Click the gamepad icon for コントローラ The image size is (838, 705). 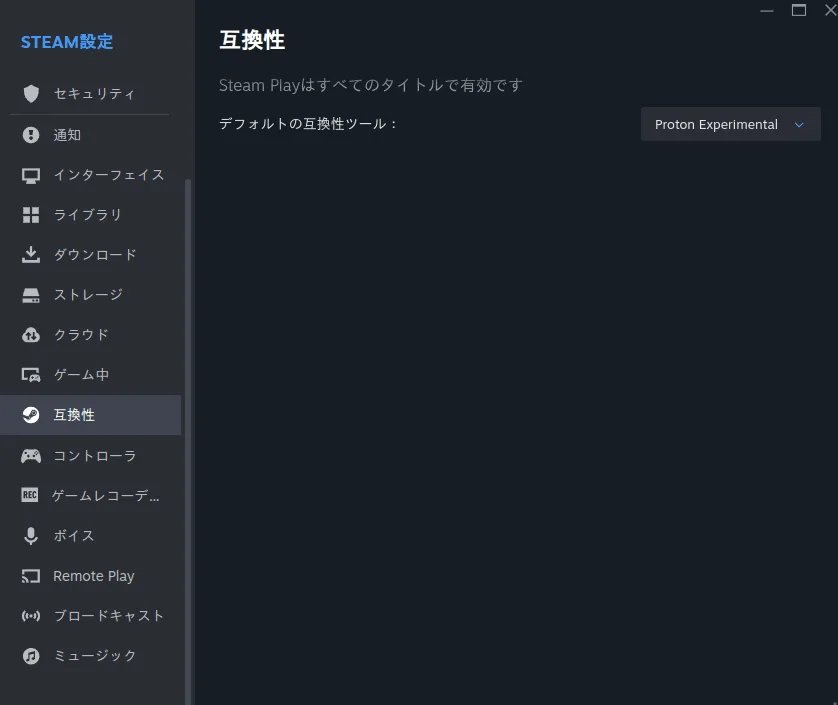[31, 456]
